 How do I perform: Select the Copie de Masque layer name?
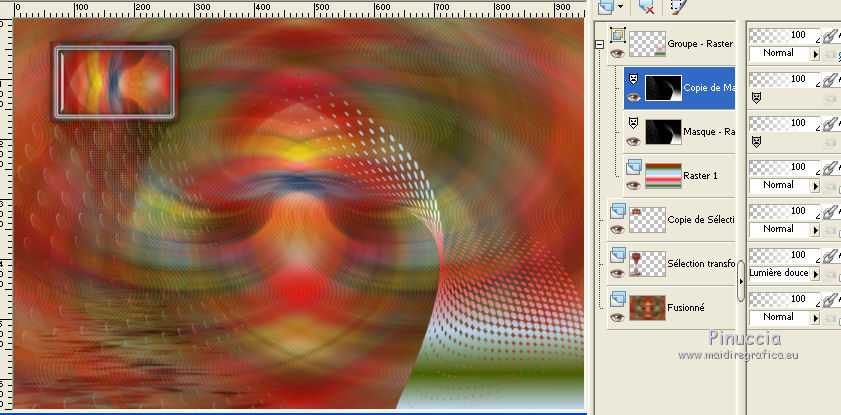coord(709,88)
